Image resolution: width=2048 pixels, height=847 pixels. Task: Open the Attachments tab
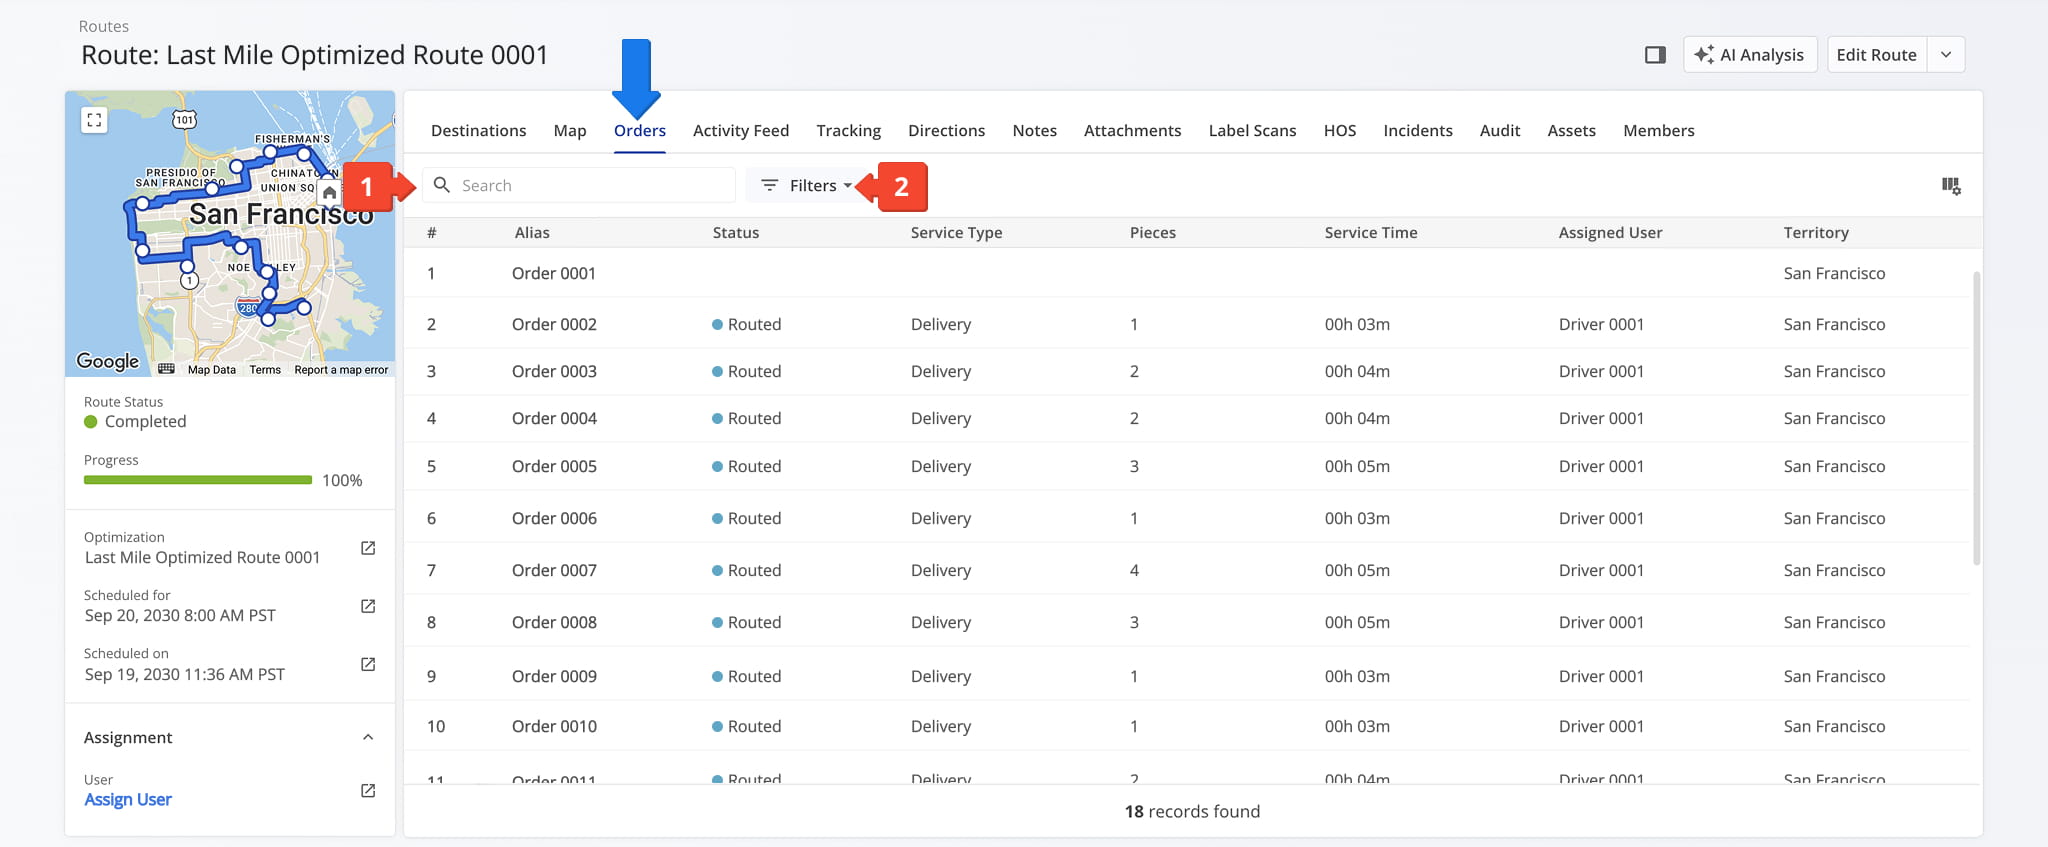(x=1132, y=130)
